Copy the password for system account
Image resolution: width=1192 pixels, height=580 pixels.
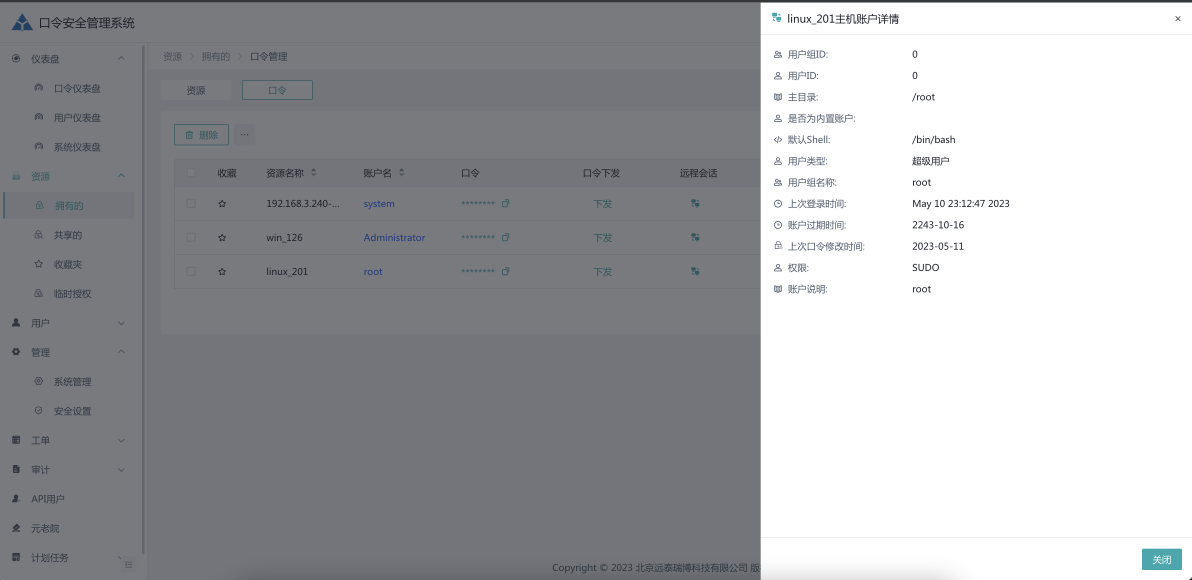[x=505, y=204]
